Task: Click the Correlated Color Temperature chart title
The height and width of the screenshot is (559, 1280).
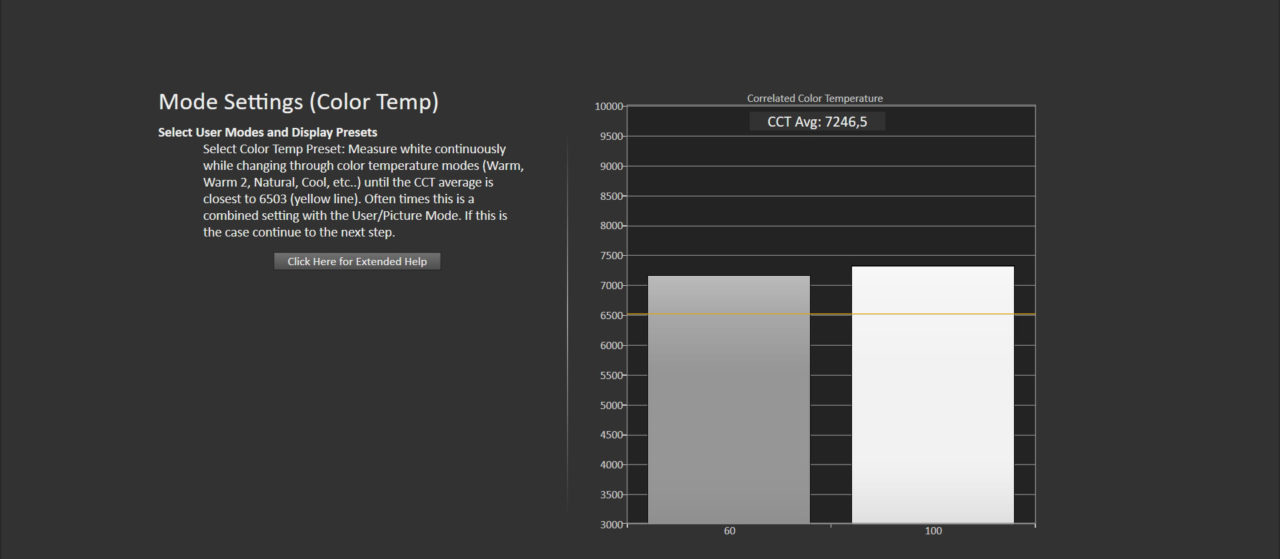Action: coord(815,98)
